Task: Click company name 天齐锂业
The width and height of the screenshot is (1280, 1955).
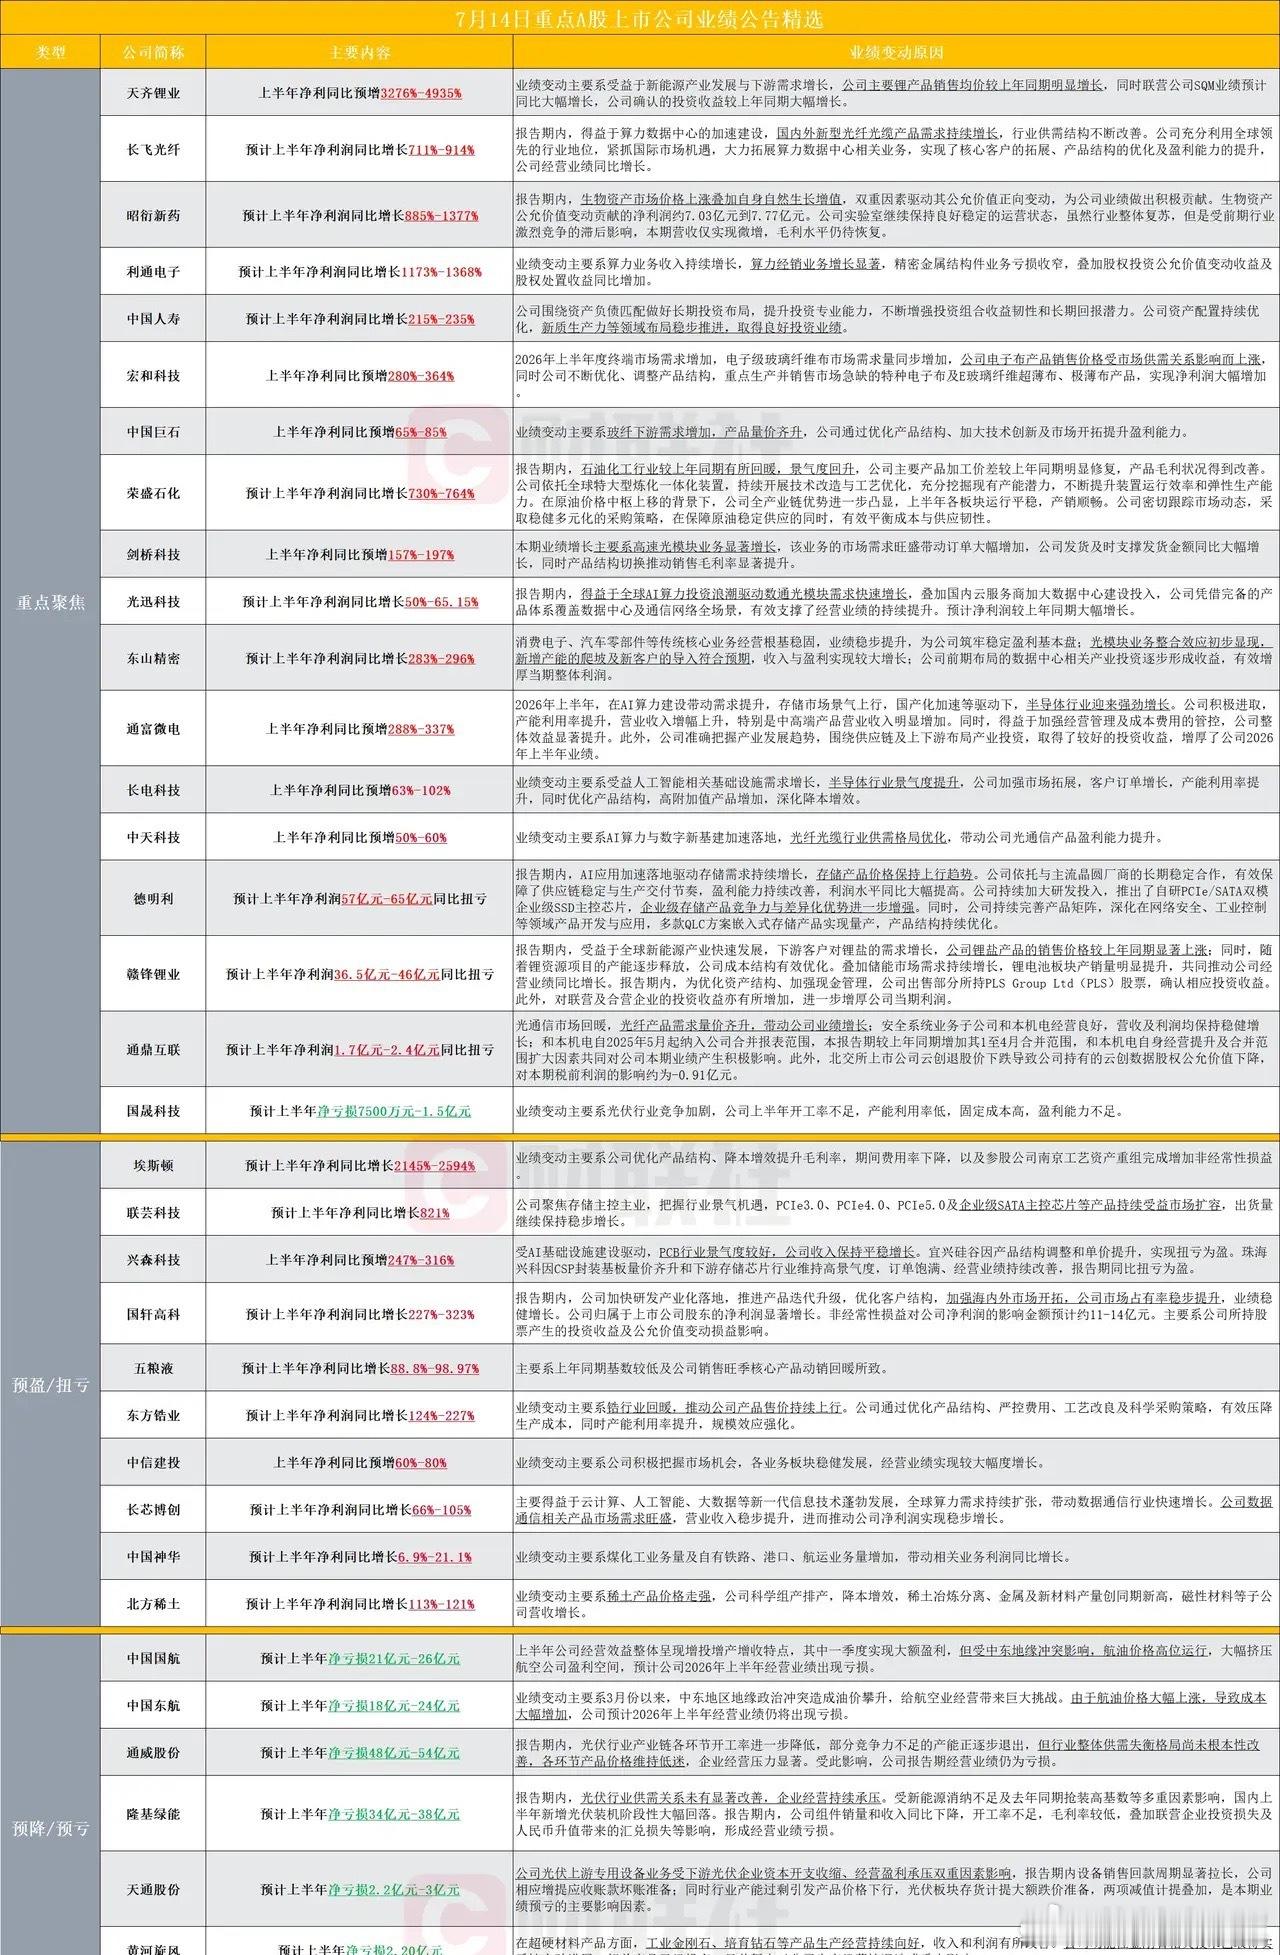Action: click(x=153, y=93)
